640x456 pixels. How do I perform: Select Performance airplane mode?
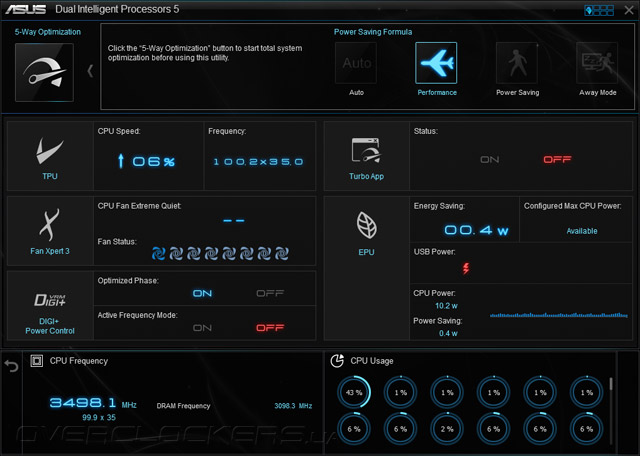tap(436, 63)
